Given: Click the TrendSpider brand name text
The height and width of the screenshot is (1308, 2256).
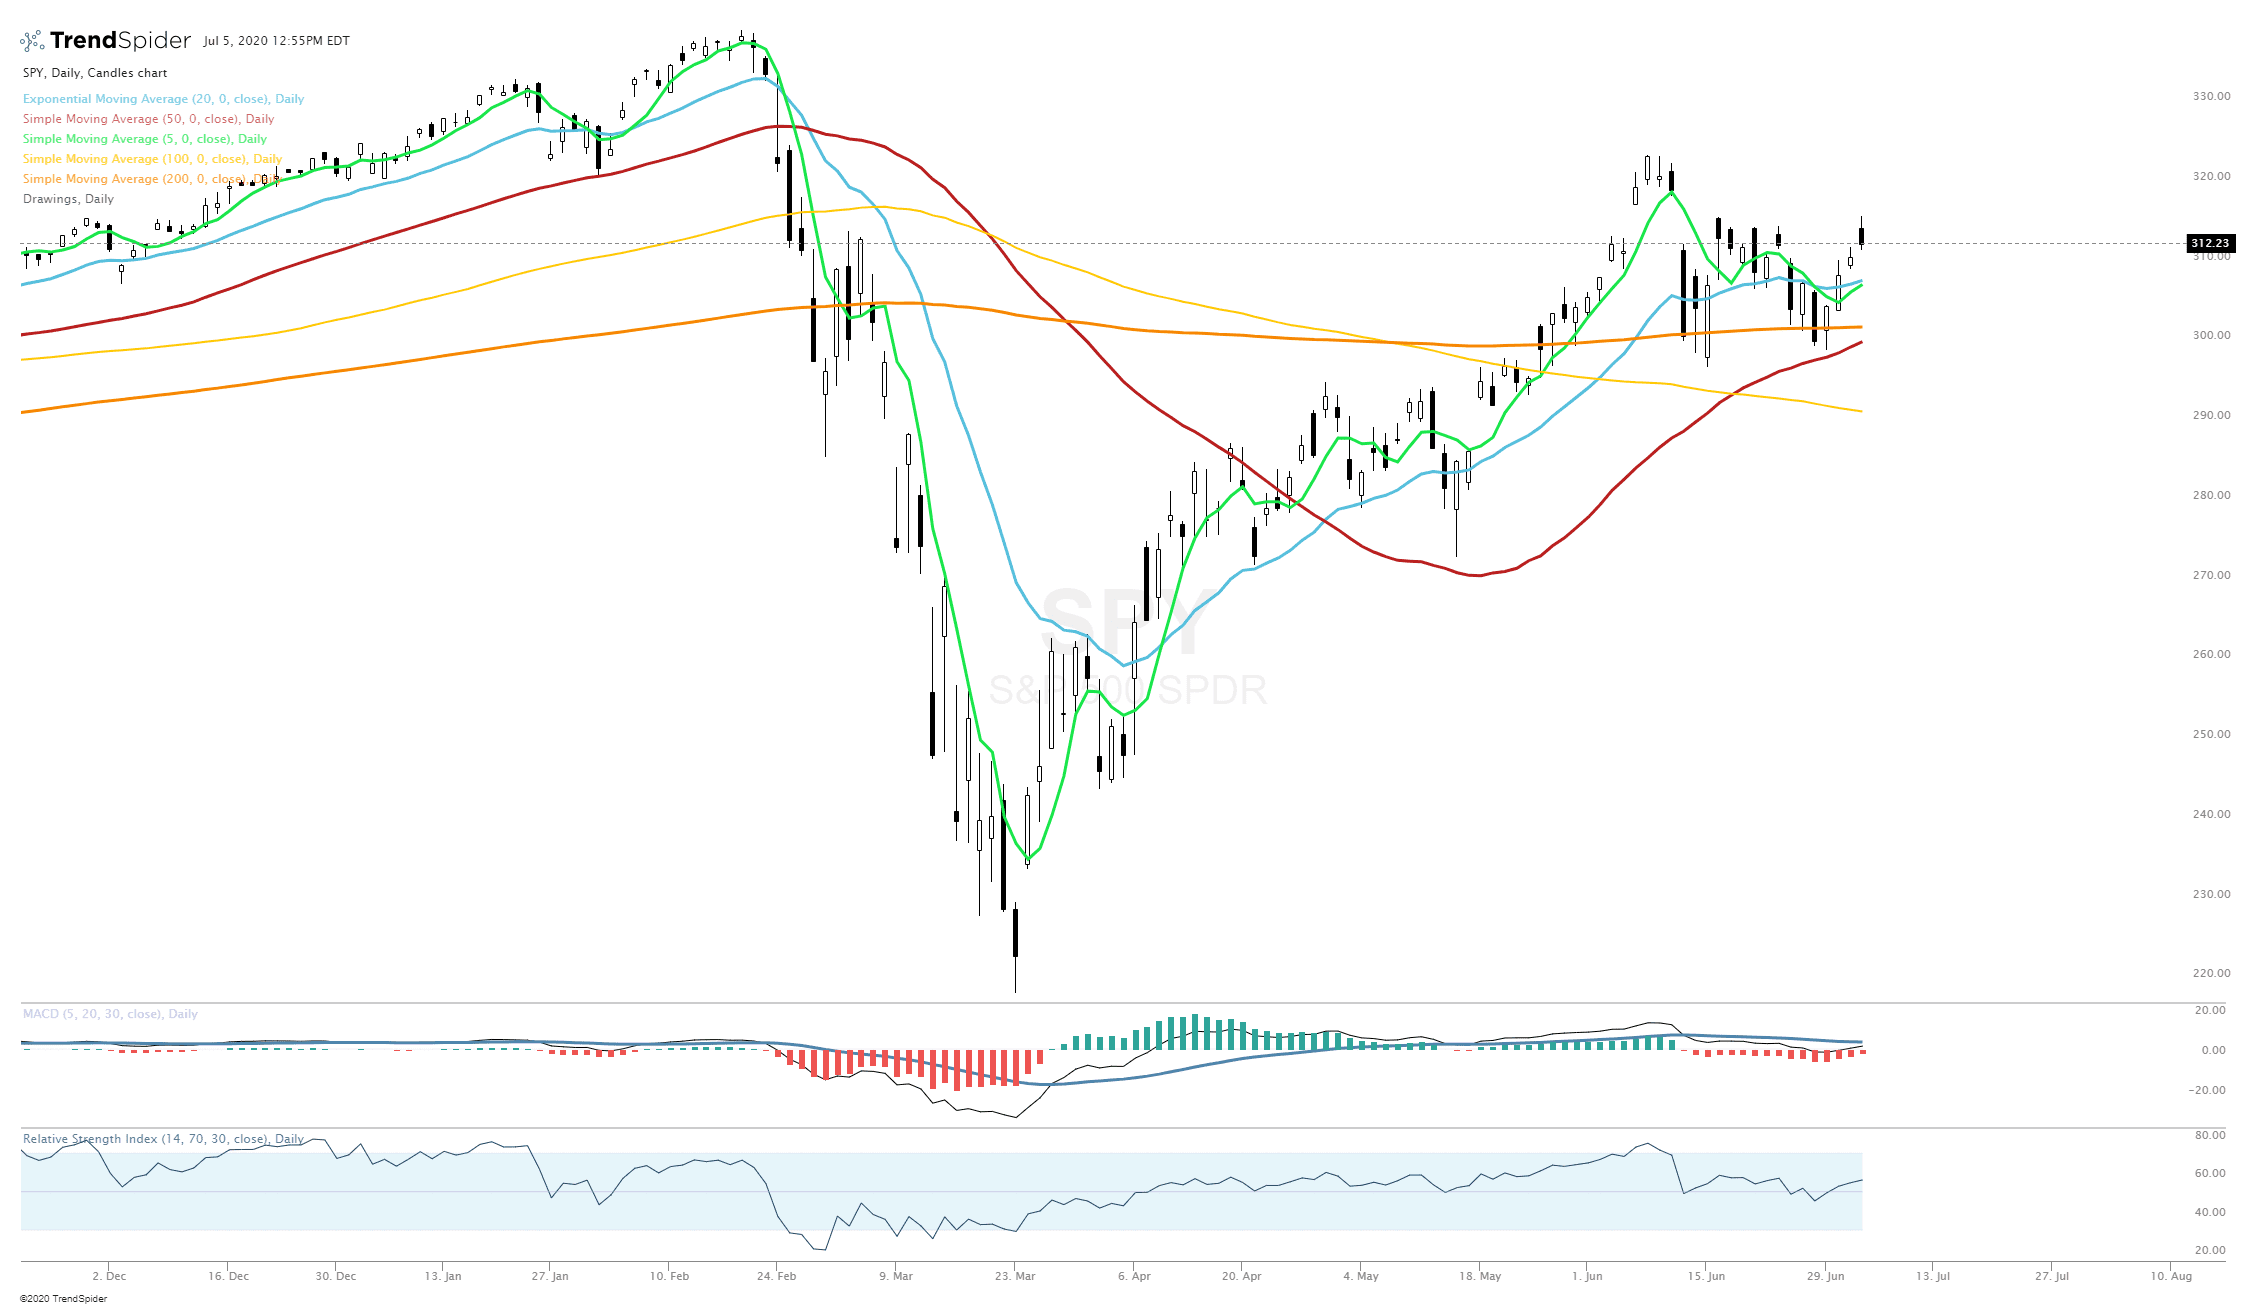Looking at the screenshot, I should (120, 40).
